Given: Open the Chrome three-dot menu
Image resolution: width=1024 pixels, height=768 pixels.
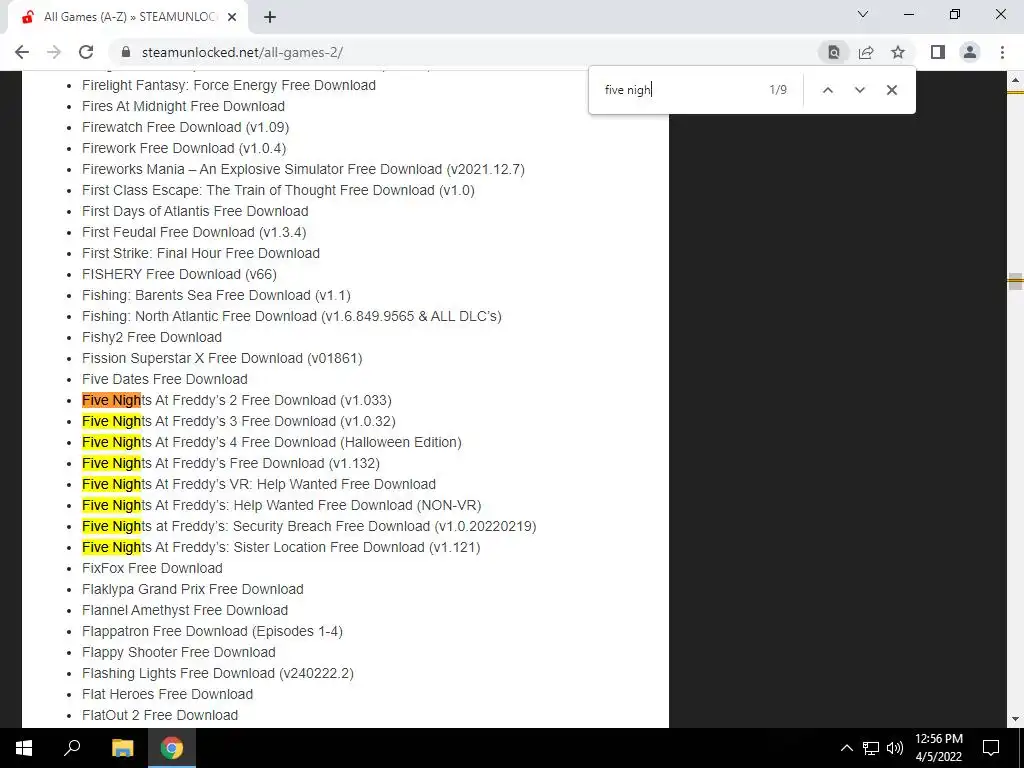Looking at the screenshot, I should point(1002,52).
